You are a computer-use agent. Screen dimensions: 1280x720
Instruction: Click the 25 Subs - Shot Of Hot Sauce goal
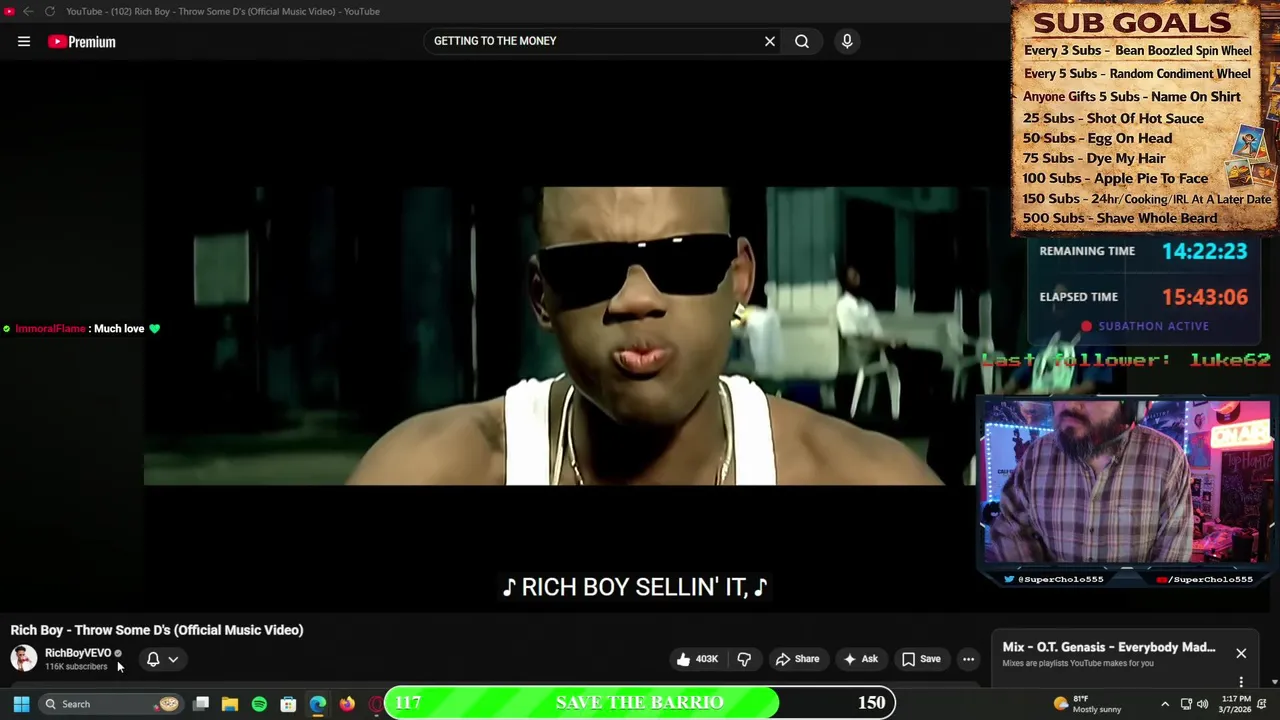point(1113,118)
